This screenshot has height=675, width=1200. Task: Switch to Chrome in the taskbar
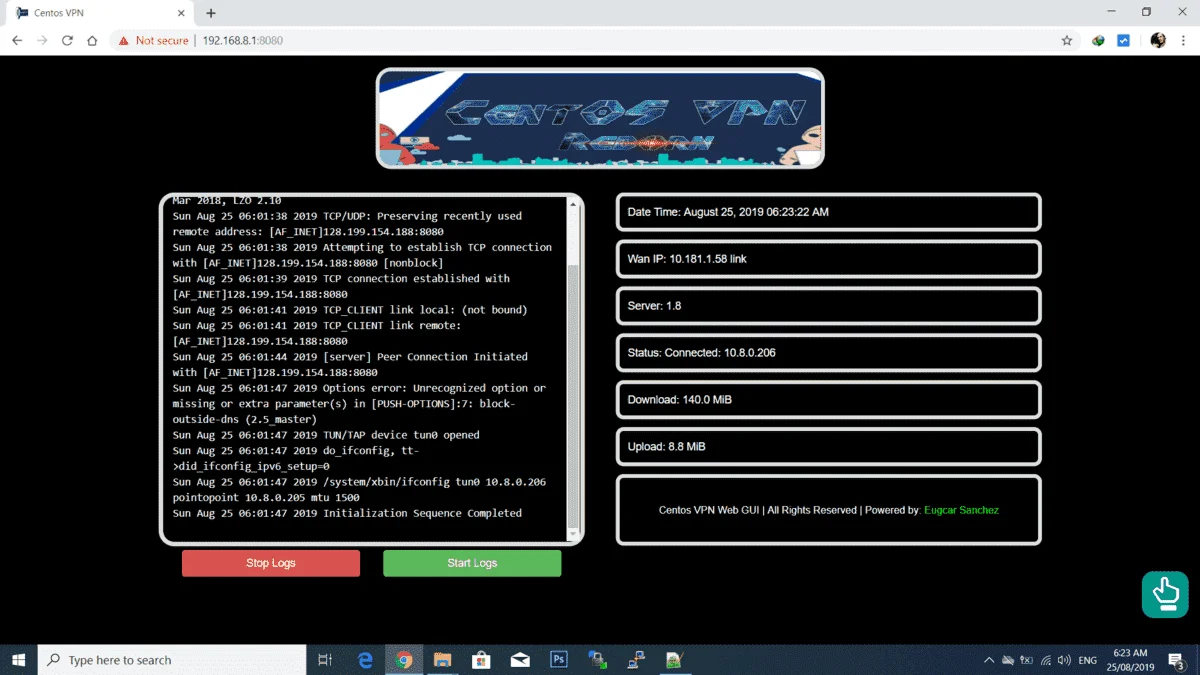click(x=404, y=660)
